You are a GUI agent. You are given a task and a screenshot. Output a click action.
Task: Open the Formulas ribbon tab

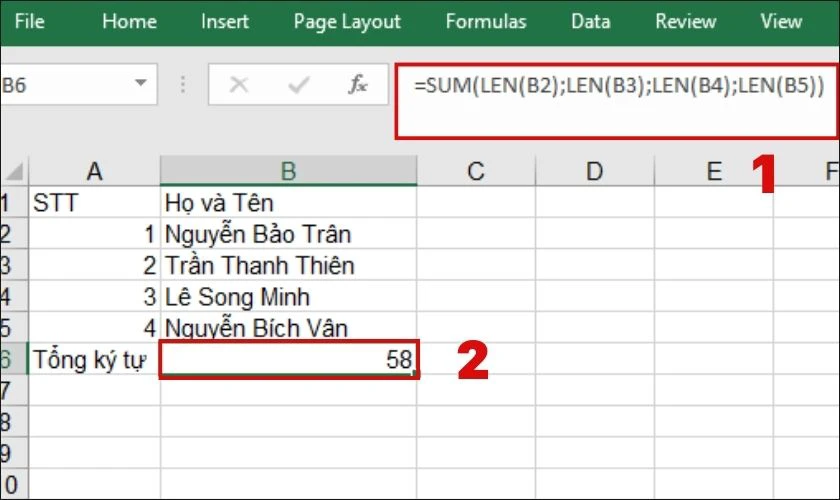click(x=486, y=21)
